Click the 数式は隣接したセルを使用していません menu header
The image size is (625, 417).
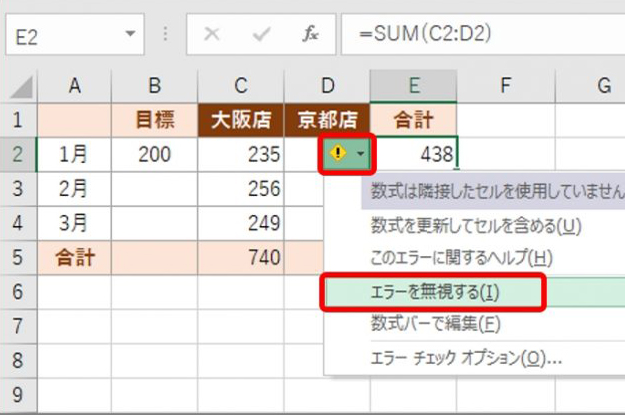[493, 192]
